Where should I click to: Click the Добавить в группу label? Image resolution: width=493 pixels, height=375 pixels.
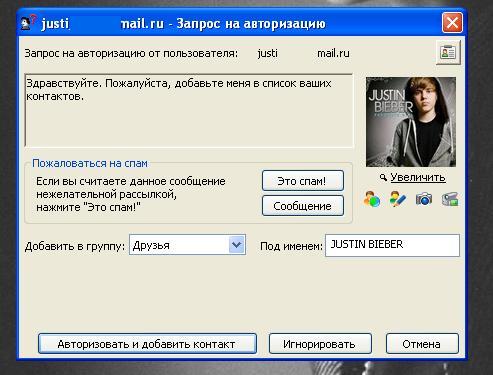pyautogui.click(x=75, y=246)
